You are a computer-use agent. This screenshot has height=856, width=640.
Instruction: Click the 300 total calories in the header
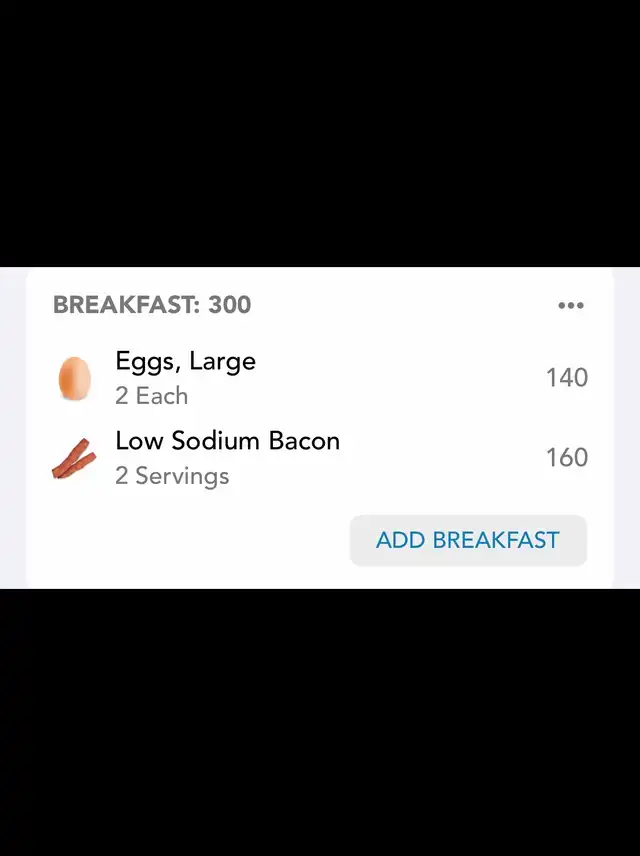tap(230, 305)
